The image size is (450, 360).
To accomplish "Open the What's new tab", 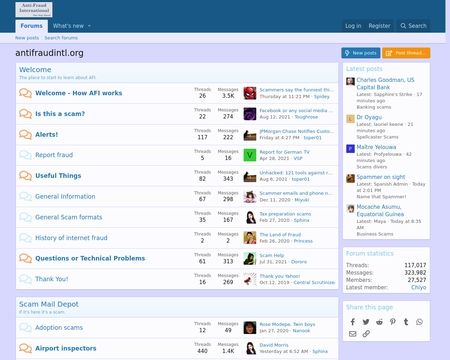I will [68, 26].
